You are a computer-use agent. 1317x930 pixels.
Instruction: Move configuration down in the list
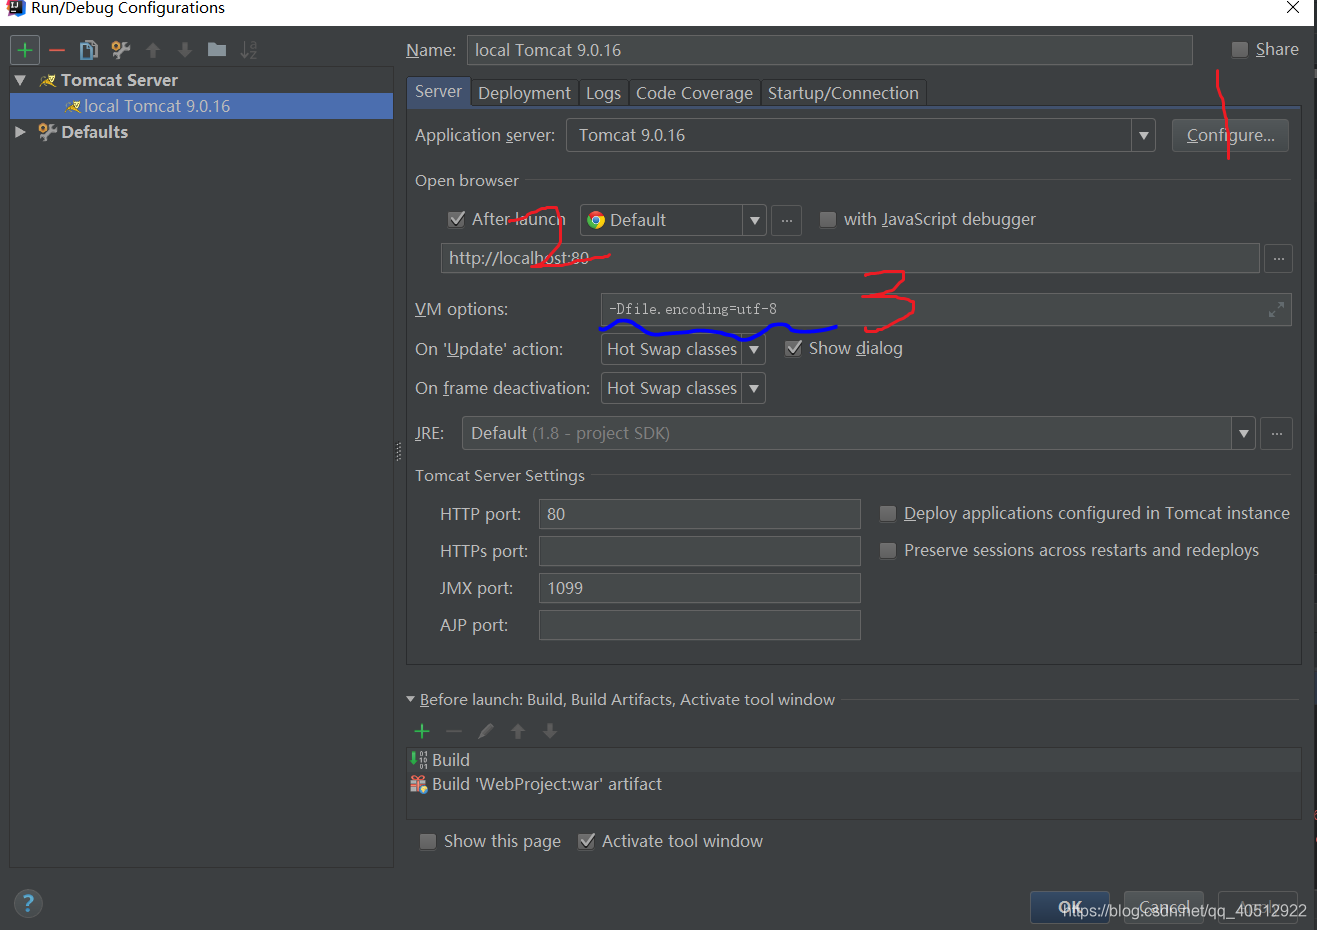click(185, 50)
